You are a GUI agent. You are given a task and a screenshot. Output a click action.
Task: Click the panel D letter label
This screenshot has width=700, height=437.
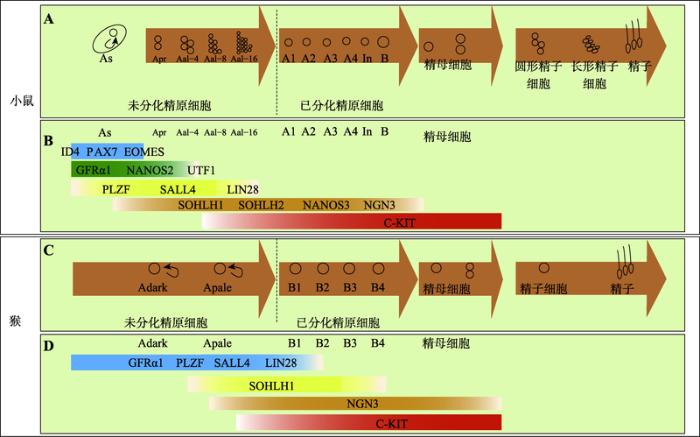click(x=49, y=346)
